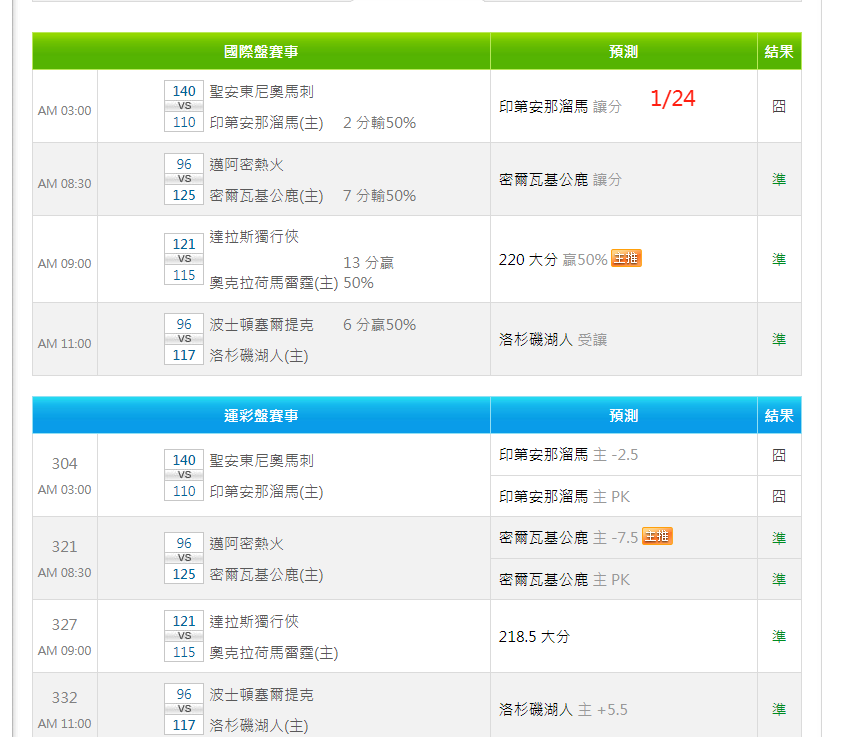The width and height of the screenshot is (859, 737).
Task: Click the 囧 result icon in 國際盤賽事 table
Action: click(778, 106)
